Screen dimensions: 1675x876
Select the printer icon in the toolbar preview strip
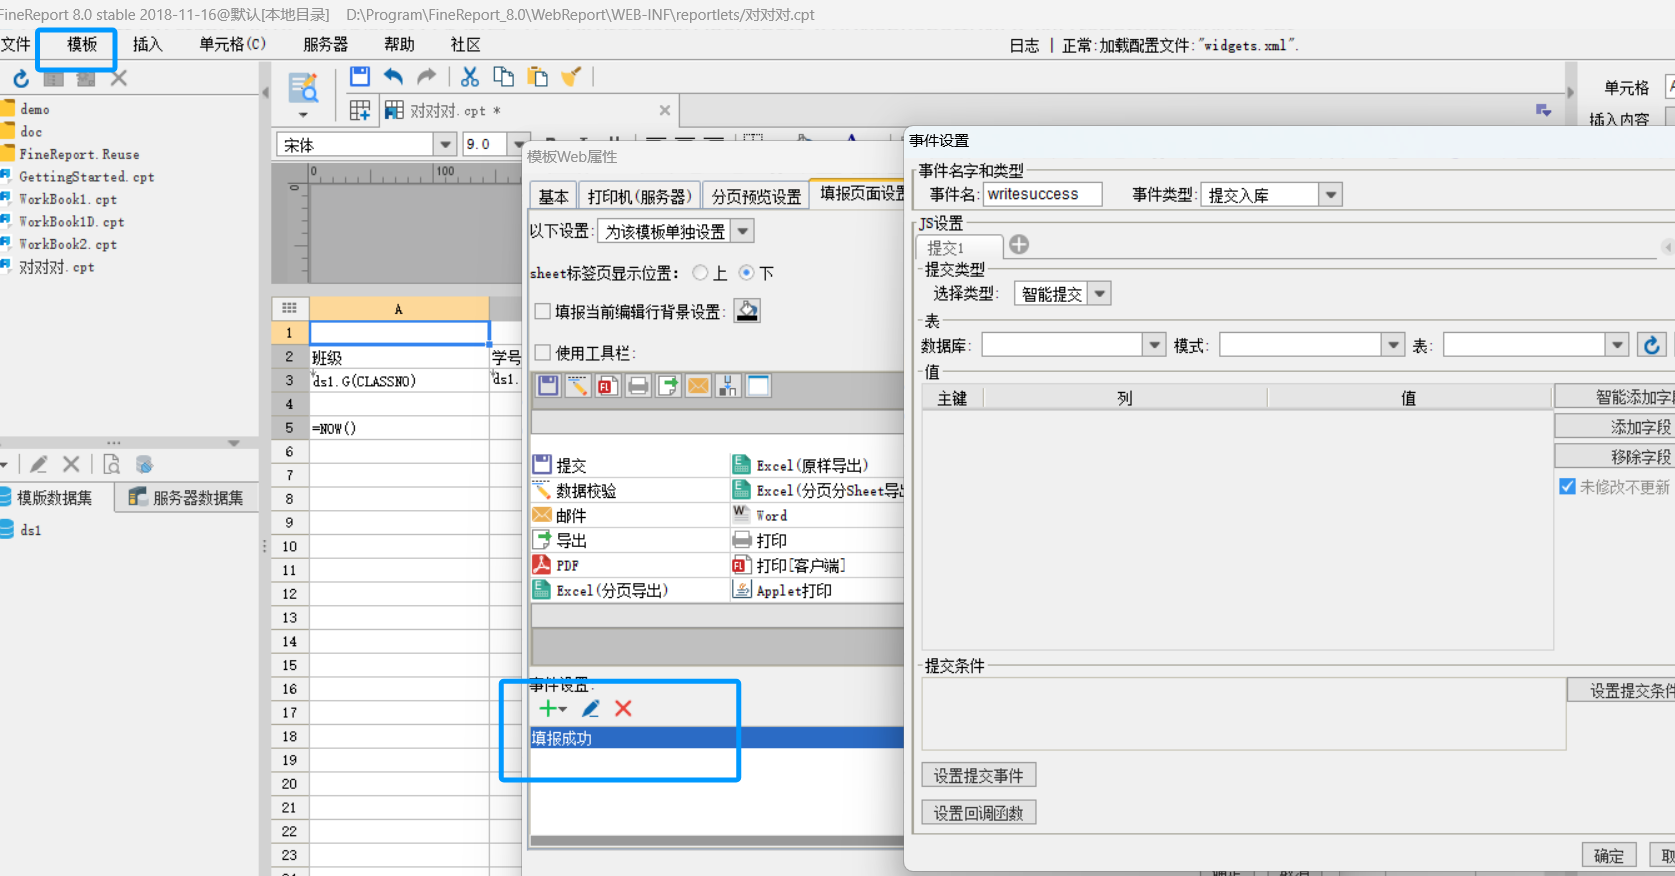click(638, 386)
